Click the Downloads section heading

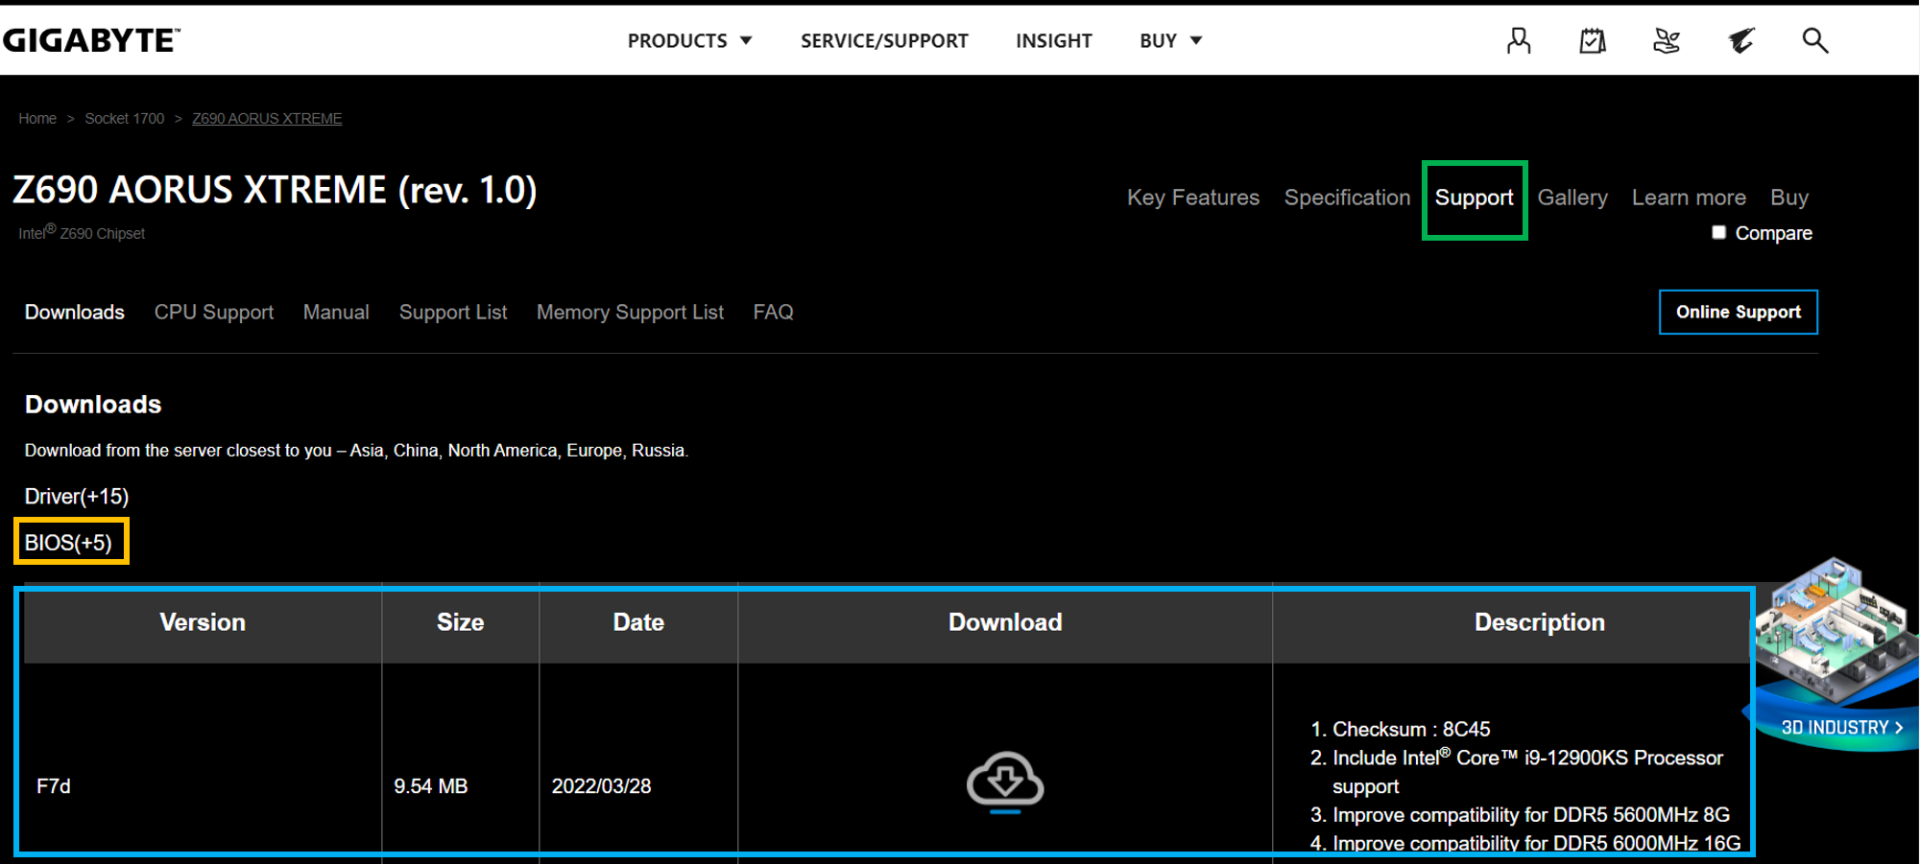(93, 404)
